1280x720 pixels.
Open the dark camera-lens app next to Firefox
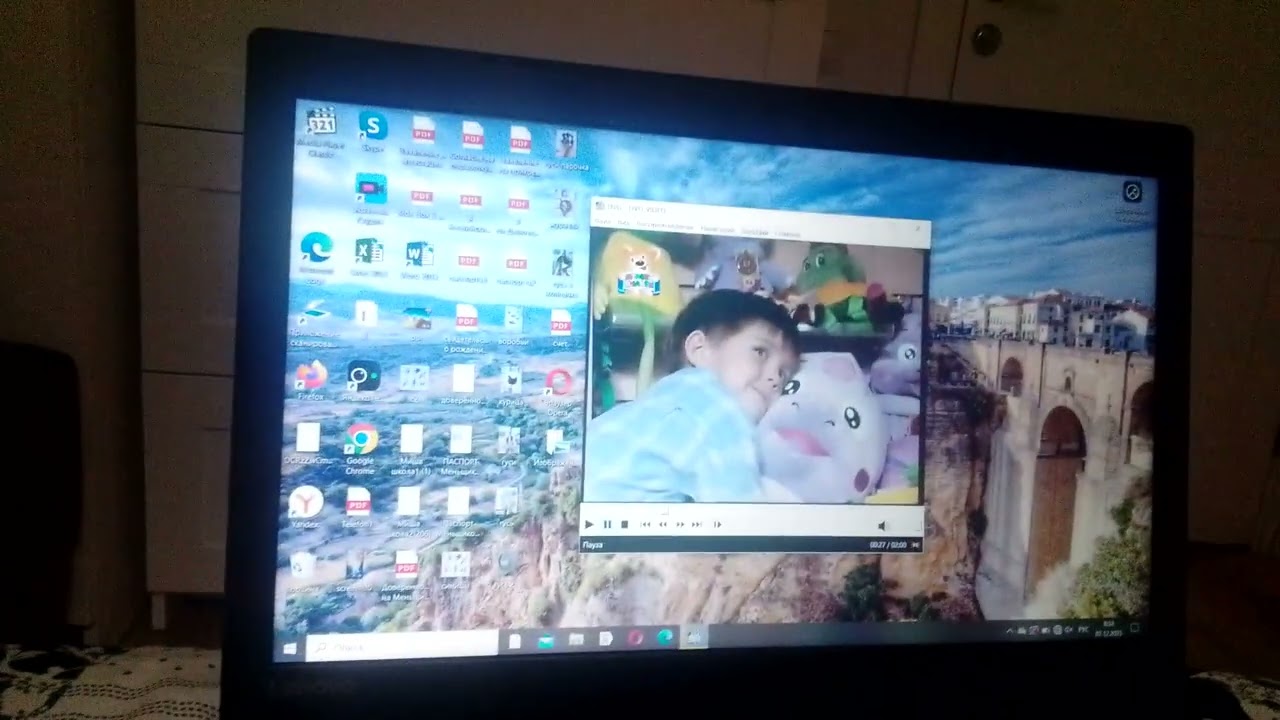pyautogui.click(x=363, y=380)
